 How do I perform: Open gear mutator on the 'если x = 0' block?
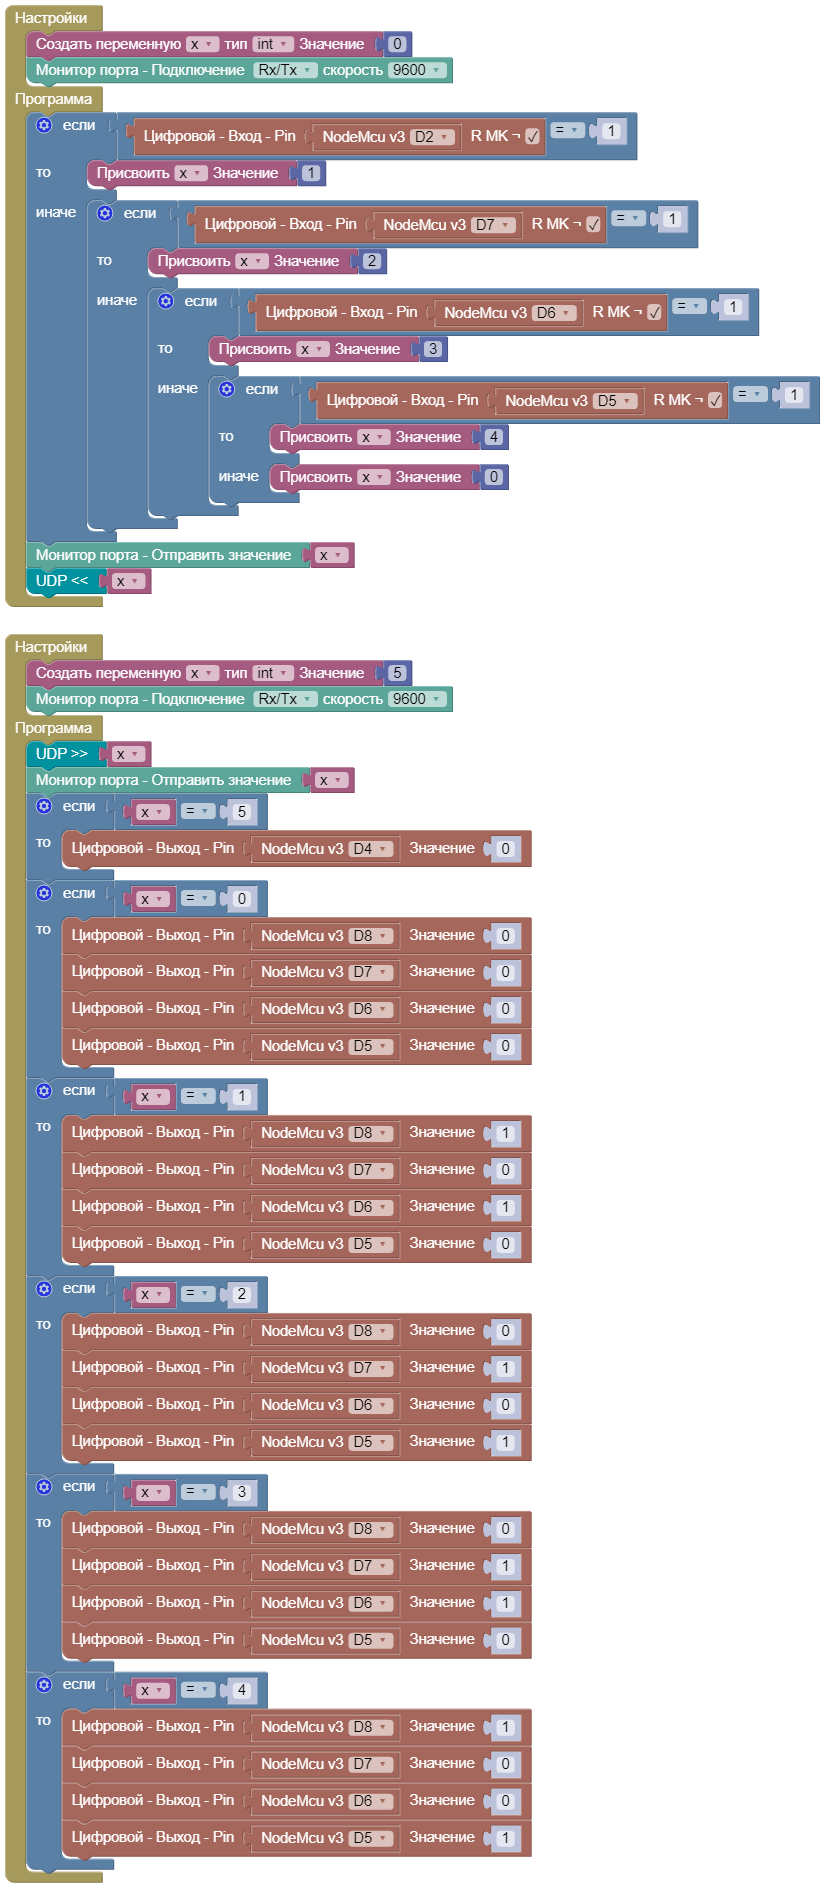(44, 893)
